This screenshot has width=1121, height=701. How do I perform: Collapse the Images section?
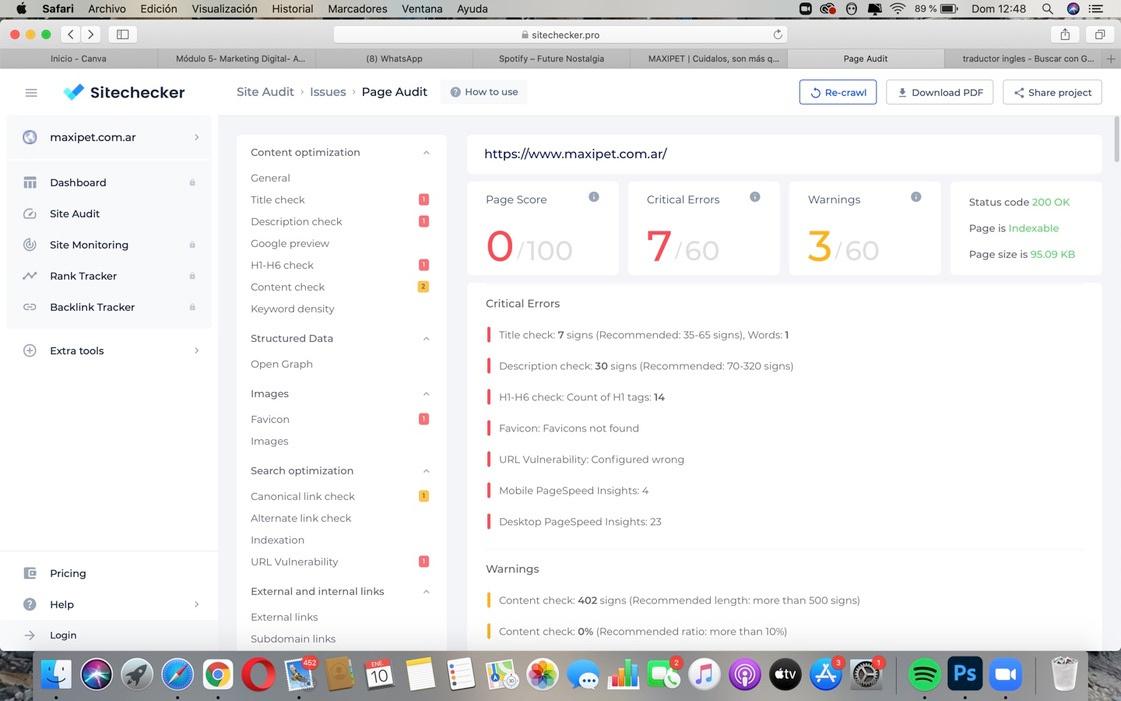[426, 394]
